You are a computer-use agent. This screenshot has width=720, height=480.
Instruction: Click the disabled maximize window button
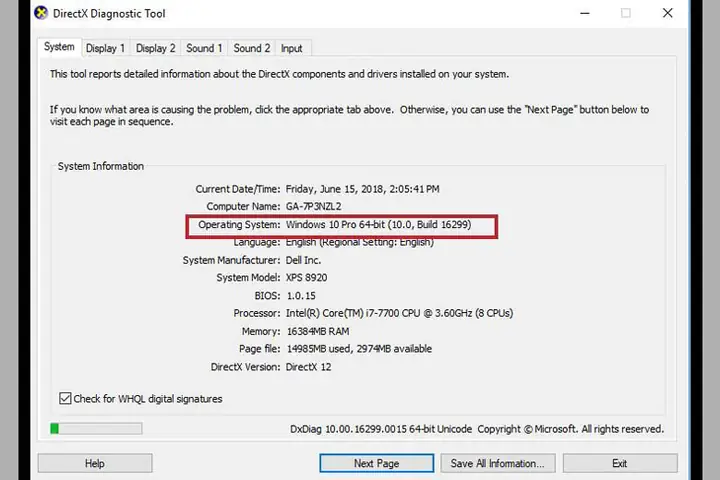coord(625,13)
